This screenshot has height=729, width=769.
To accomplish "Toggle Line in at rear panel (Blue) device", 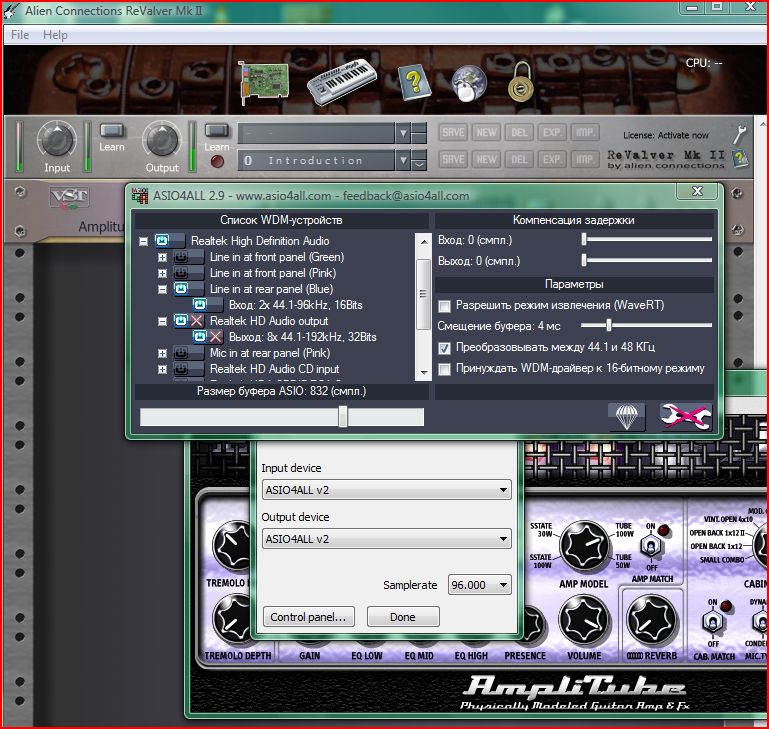I will click(189, 288).
